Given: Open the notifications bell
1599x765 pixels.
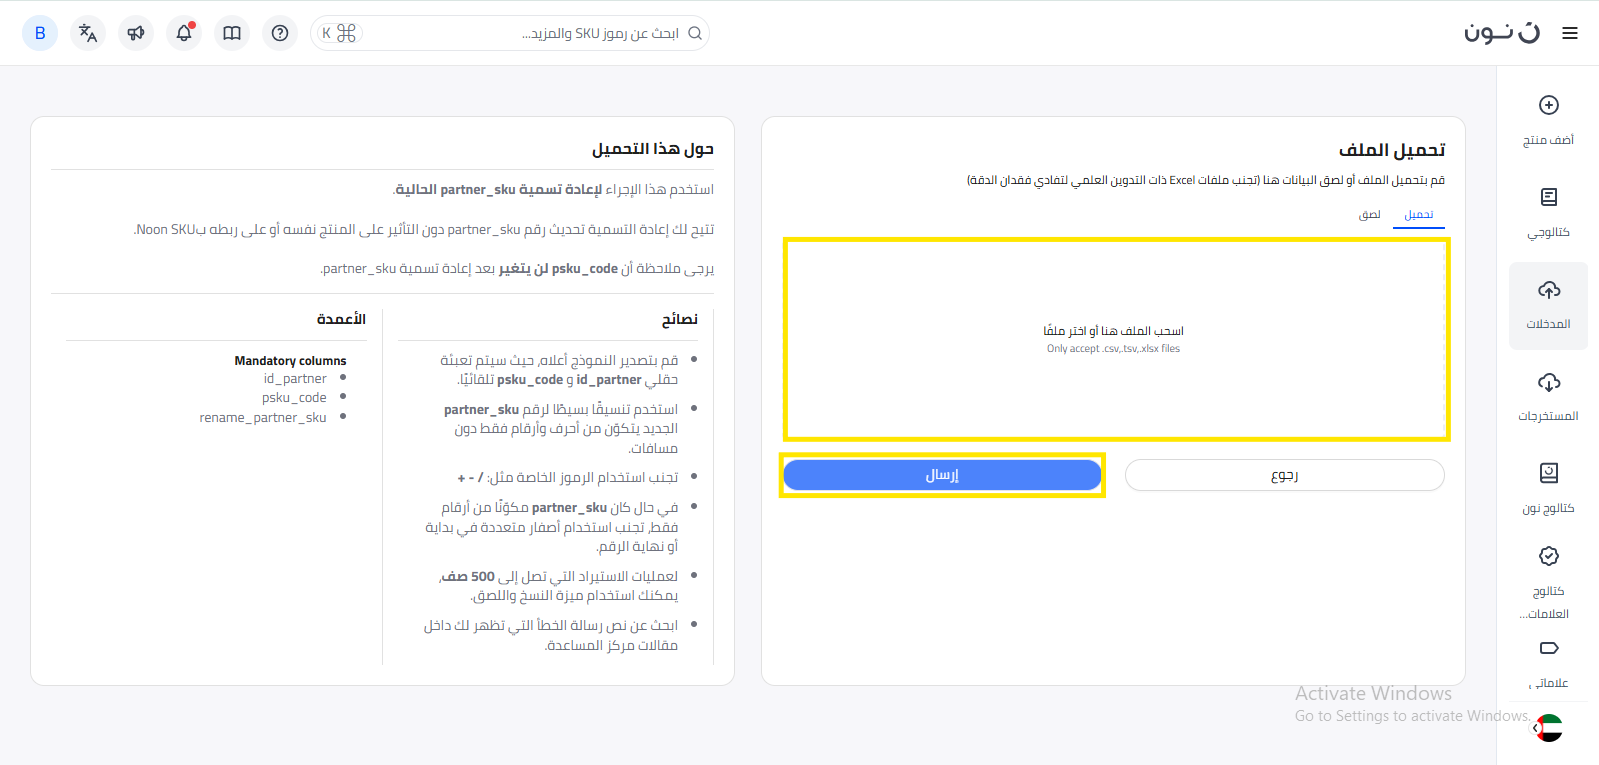Looking at the screenshot, I should pos(184,33).
